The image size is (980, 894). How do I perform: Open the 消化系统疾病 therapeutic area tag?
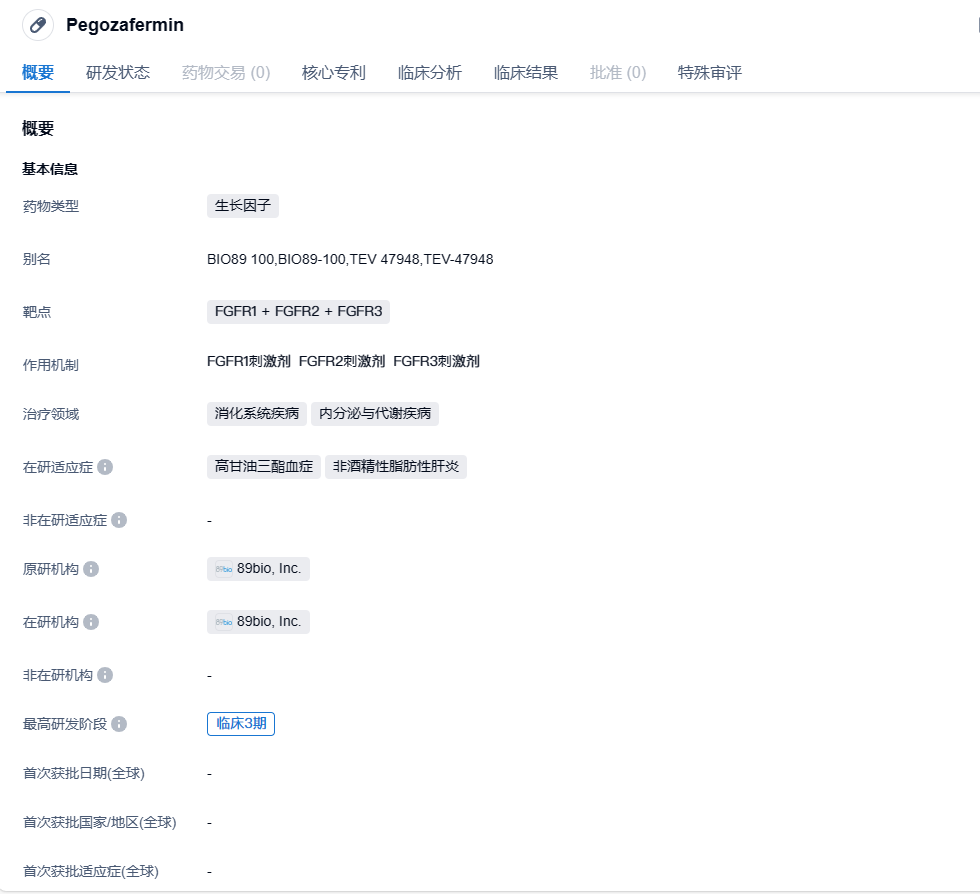coord(257,413)
